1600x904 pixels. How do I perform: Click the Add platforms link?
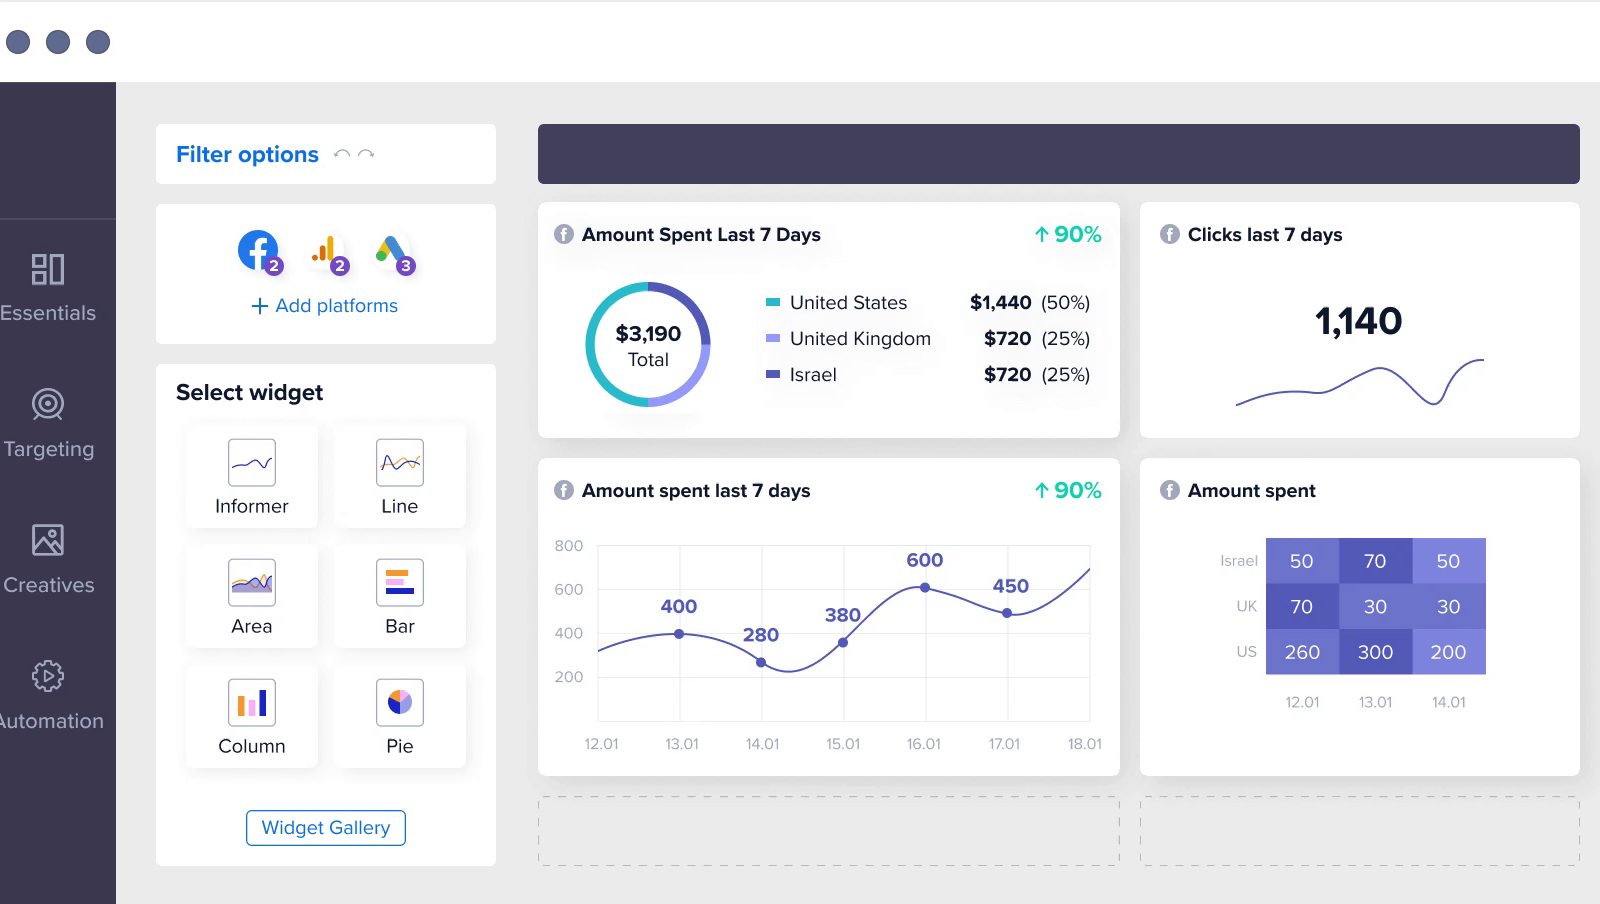coord(325,305)
